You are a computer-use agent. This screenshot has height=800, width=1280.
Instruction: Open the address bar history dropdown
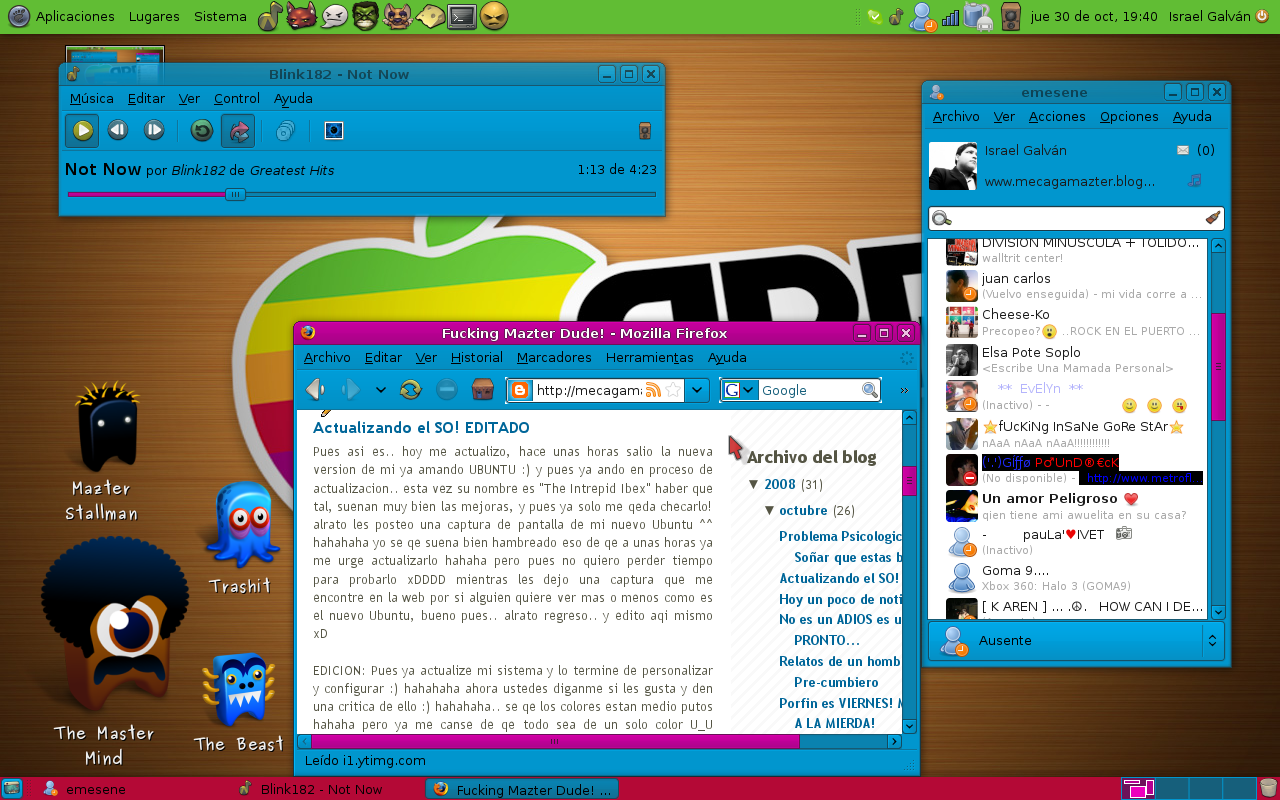pos(697,390)
